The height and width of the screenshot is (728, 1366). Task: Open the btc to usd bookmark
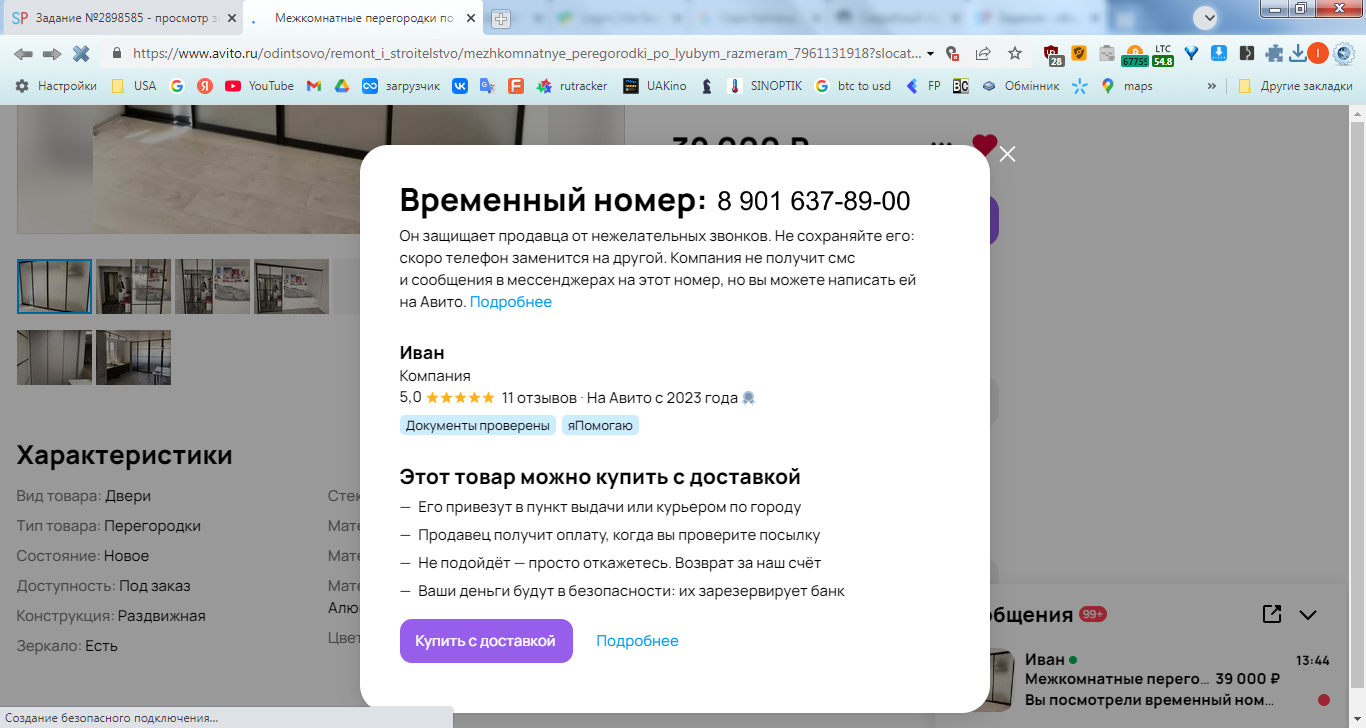pyautogui.click(x=853, y=86)
